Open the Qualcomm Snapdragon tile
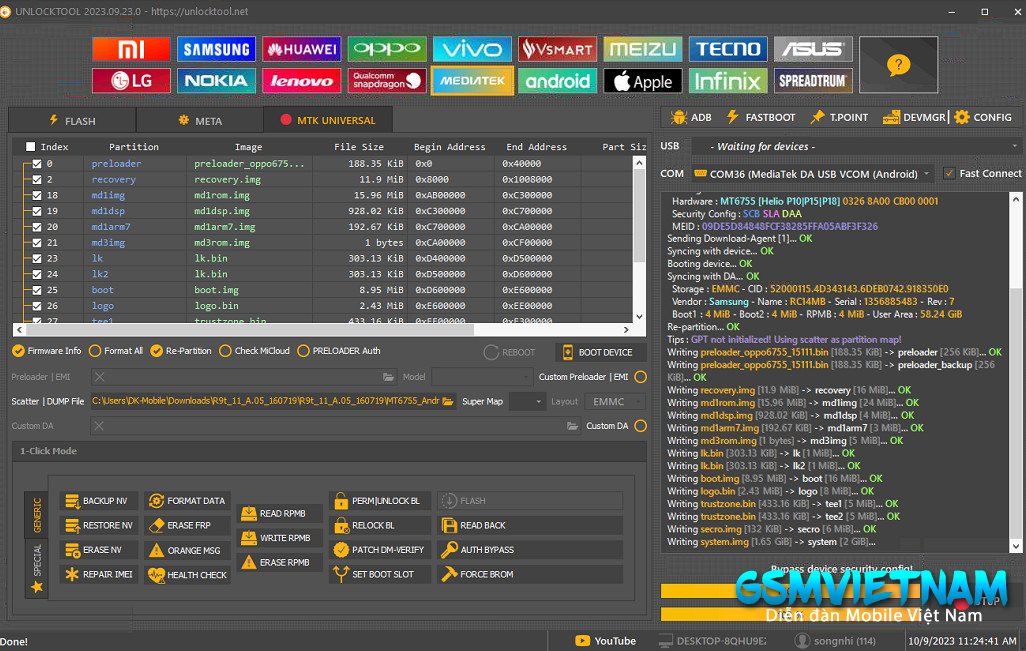Viewport: 1026px width, 651px height. 387,81
